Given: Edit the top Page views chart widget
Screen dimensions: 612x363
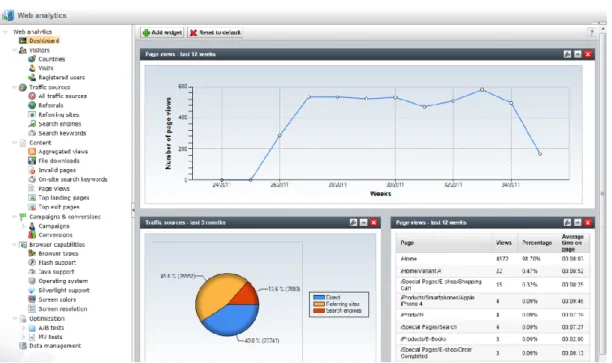Looking at the screenshot, I should [568, 54].
